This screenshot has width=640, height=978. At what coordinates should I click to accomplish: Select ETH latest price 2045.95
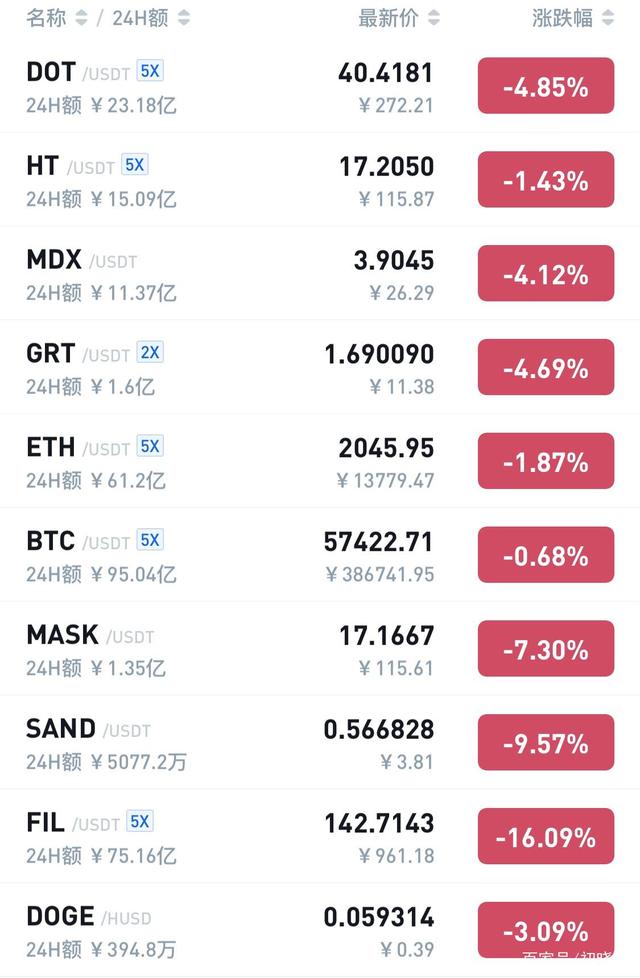(x=386, y=448)
